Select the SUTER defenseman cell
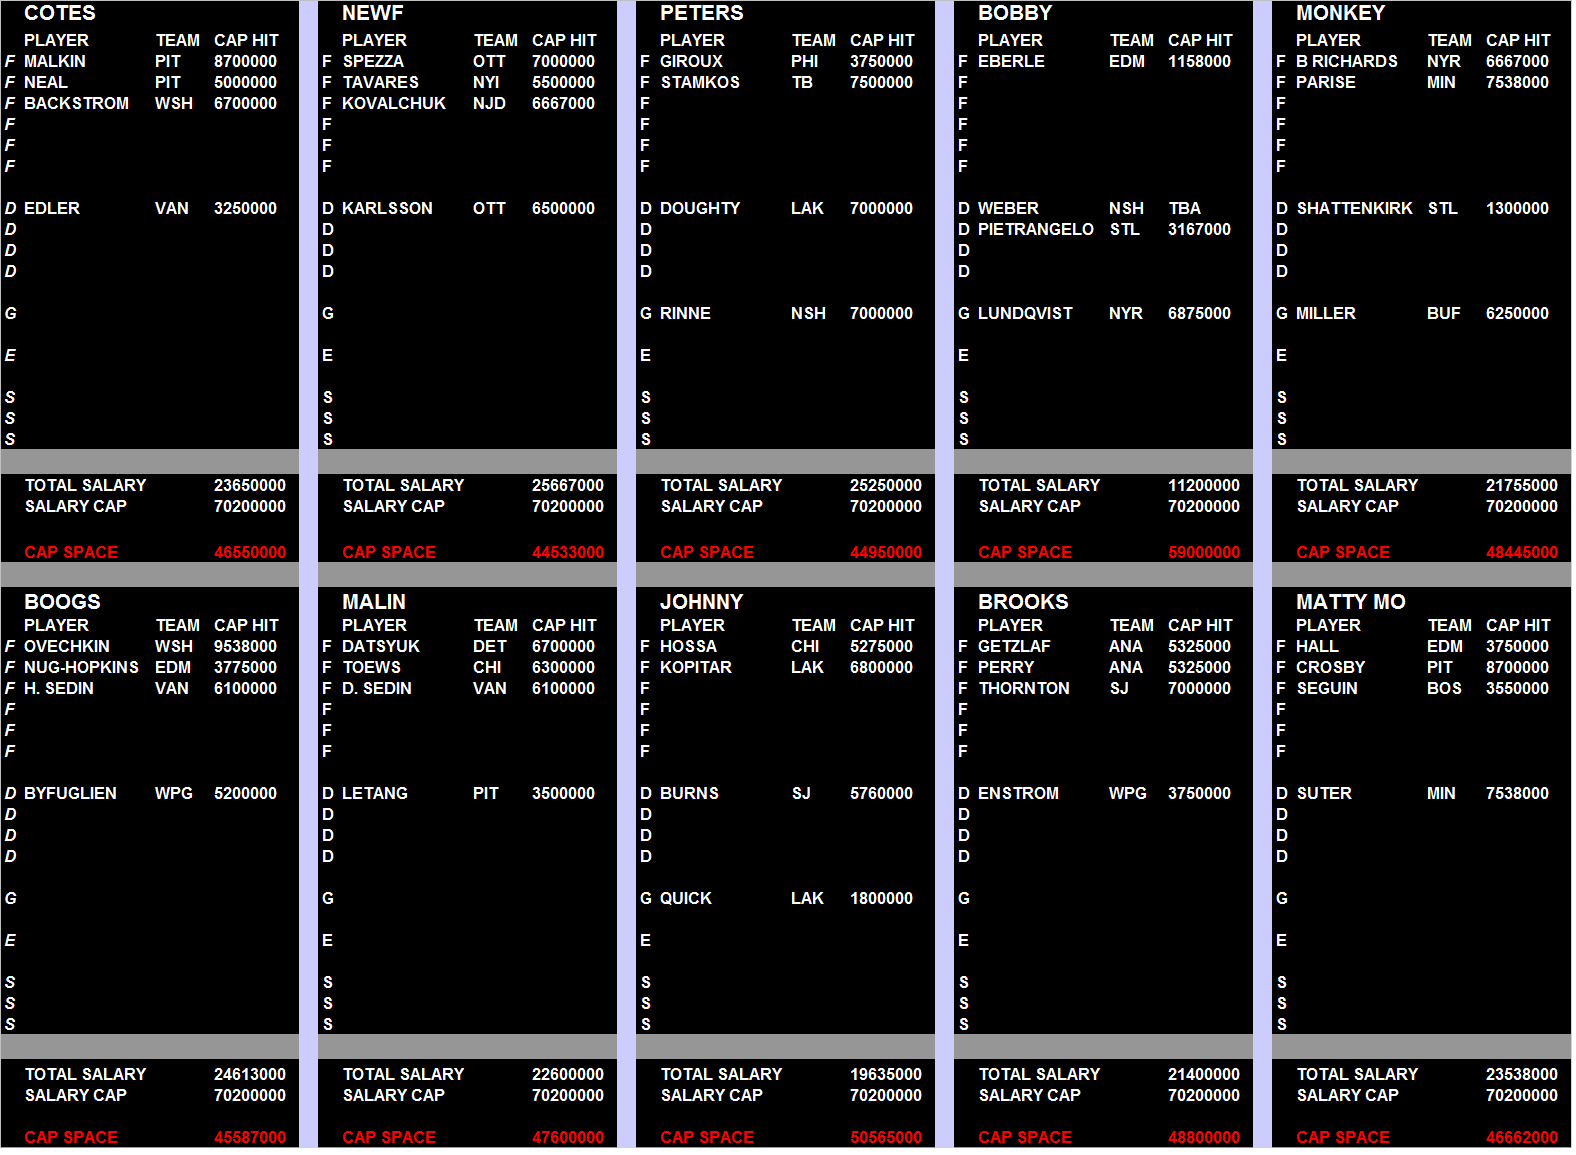Viewport: 1576px width, 1155px height. click(x=1324, y=793)
